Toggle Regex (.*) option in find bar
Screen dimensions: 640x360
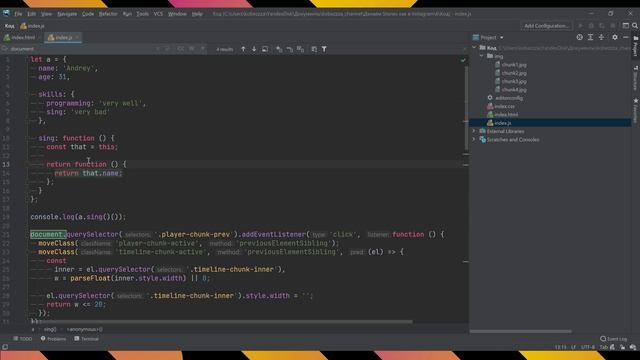pyautogui.click(x=202, y=49)
